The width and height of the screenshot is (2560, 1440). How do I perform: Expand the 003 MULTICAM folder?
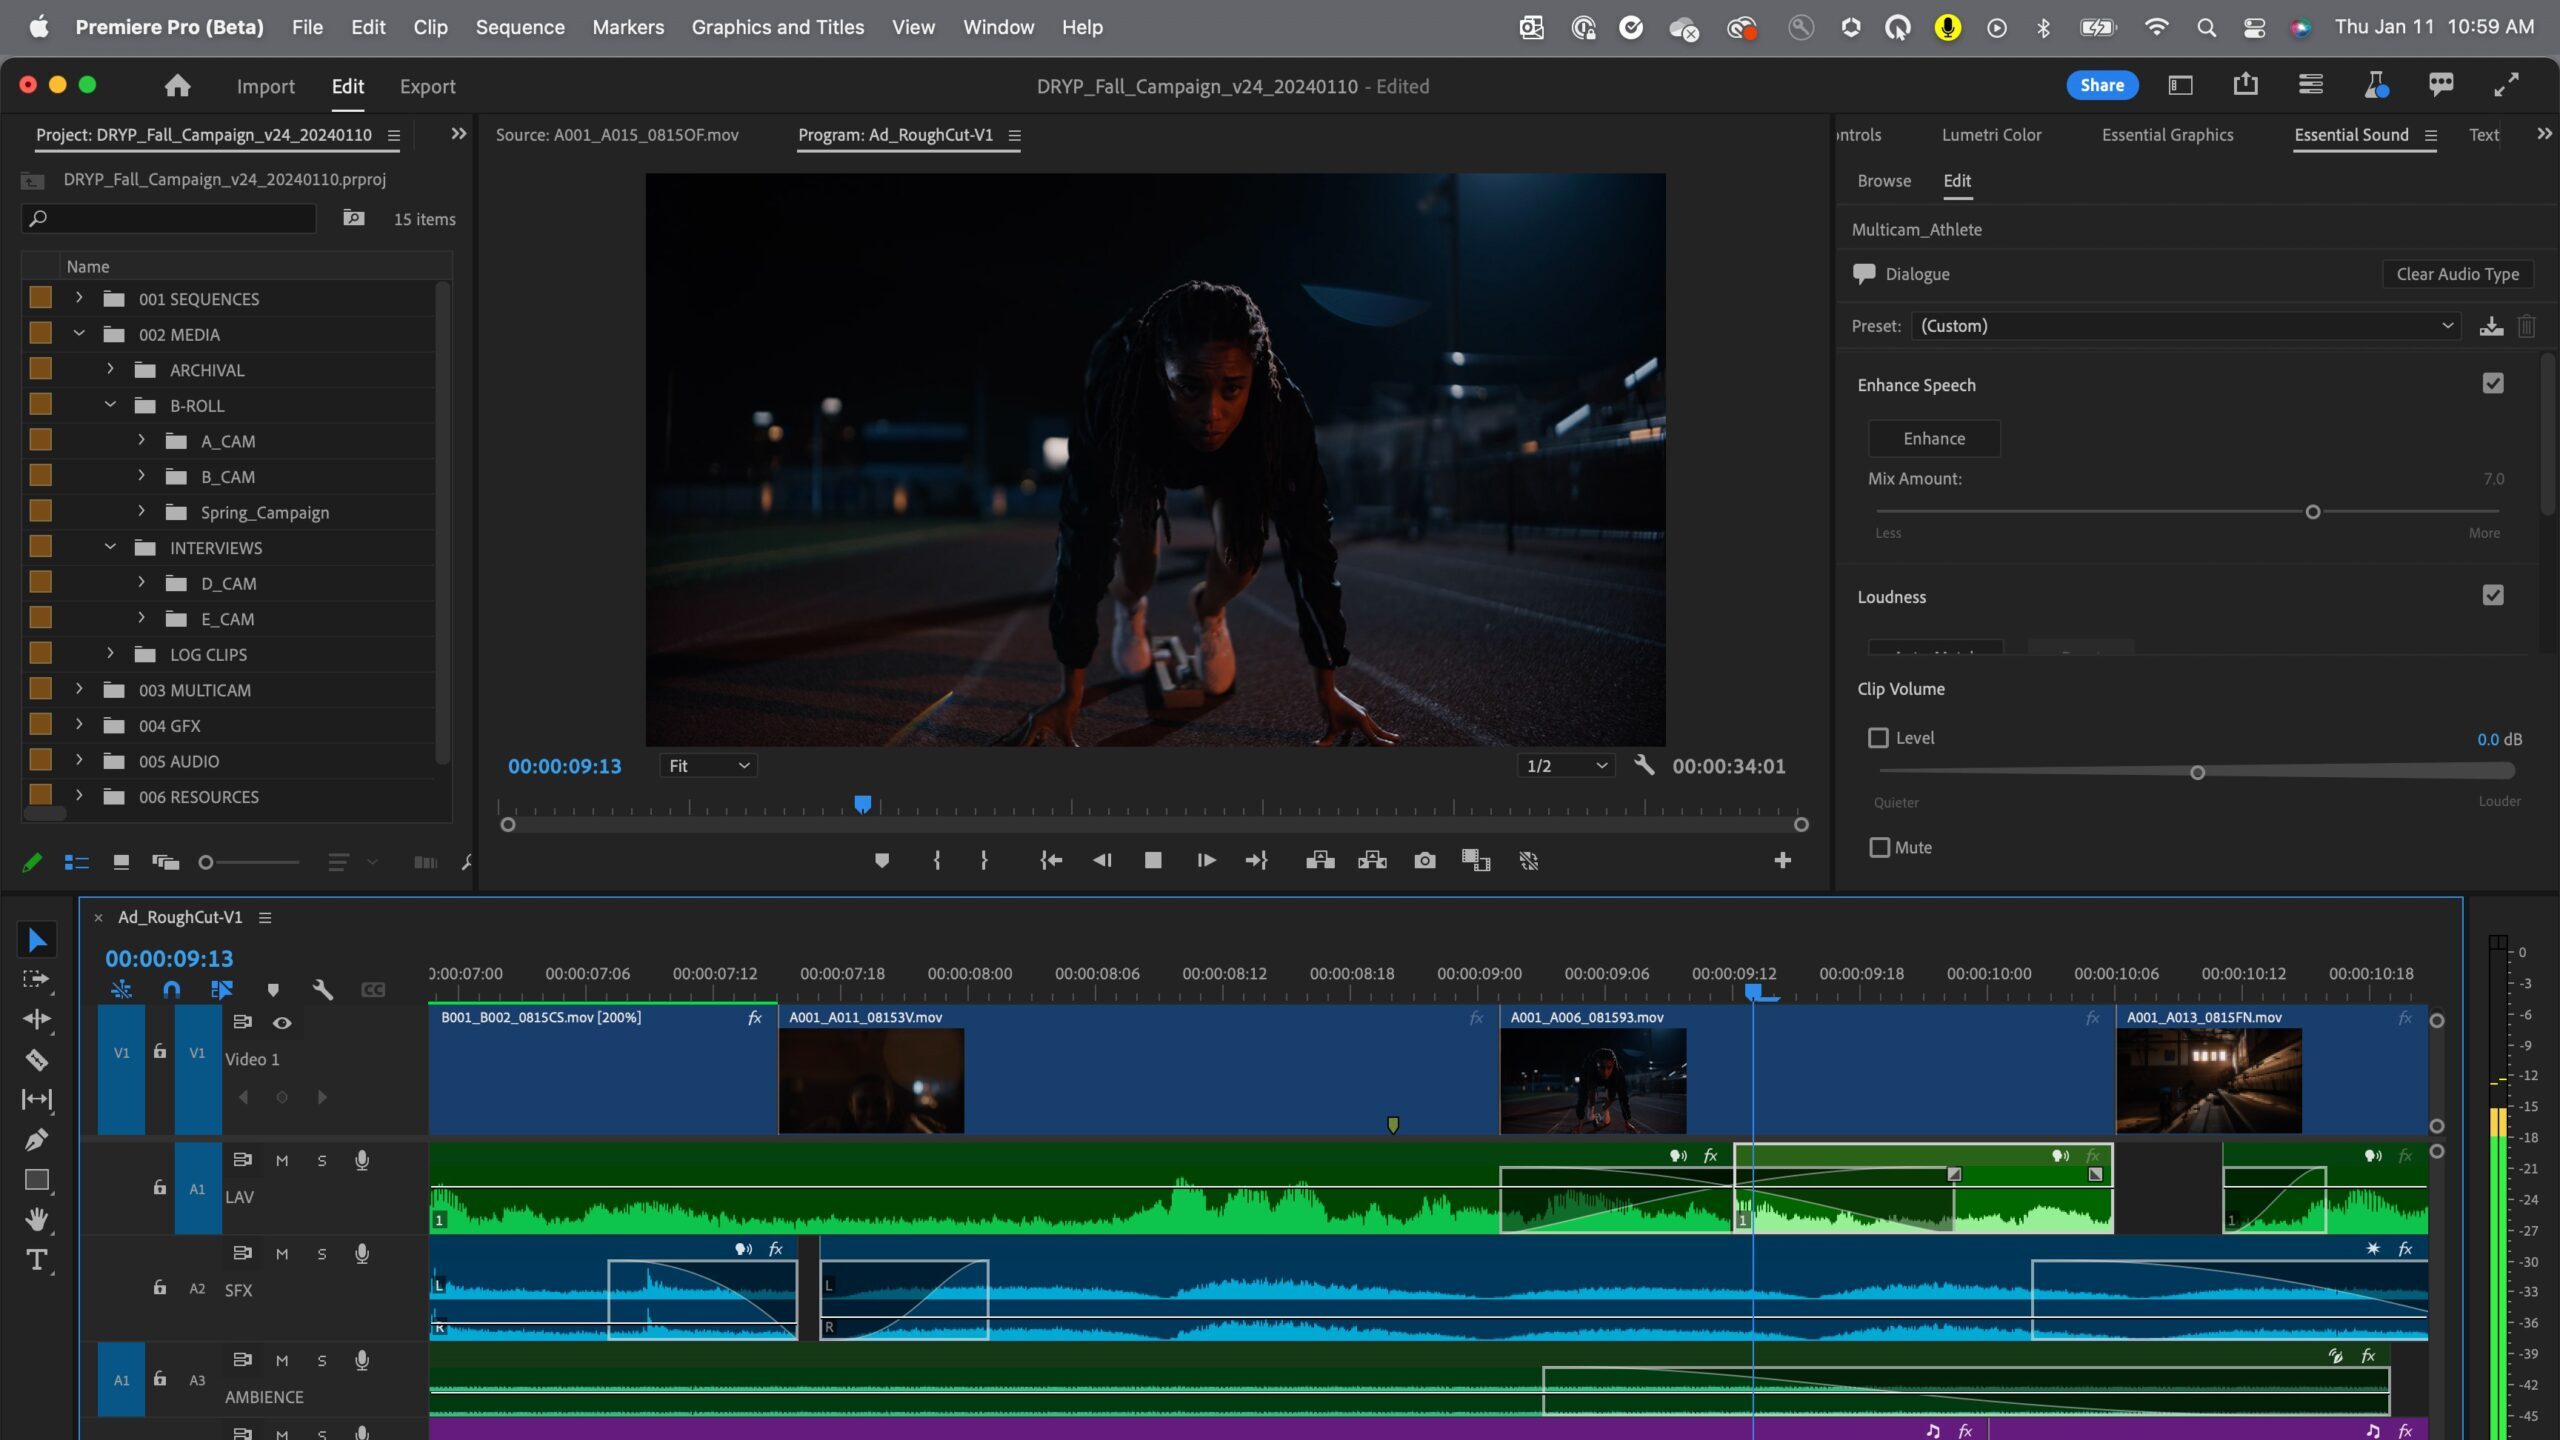(x=79, y=689)
